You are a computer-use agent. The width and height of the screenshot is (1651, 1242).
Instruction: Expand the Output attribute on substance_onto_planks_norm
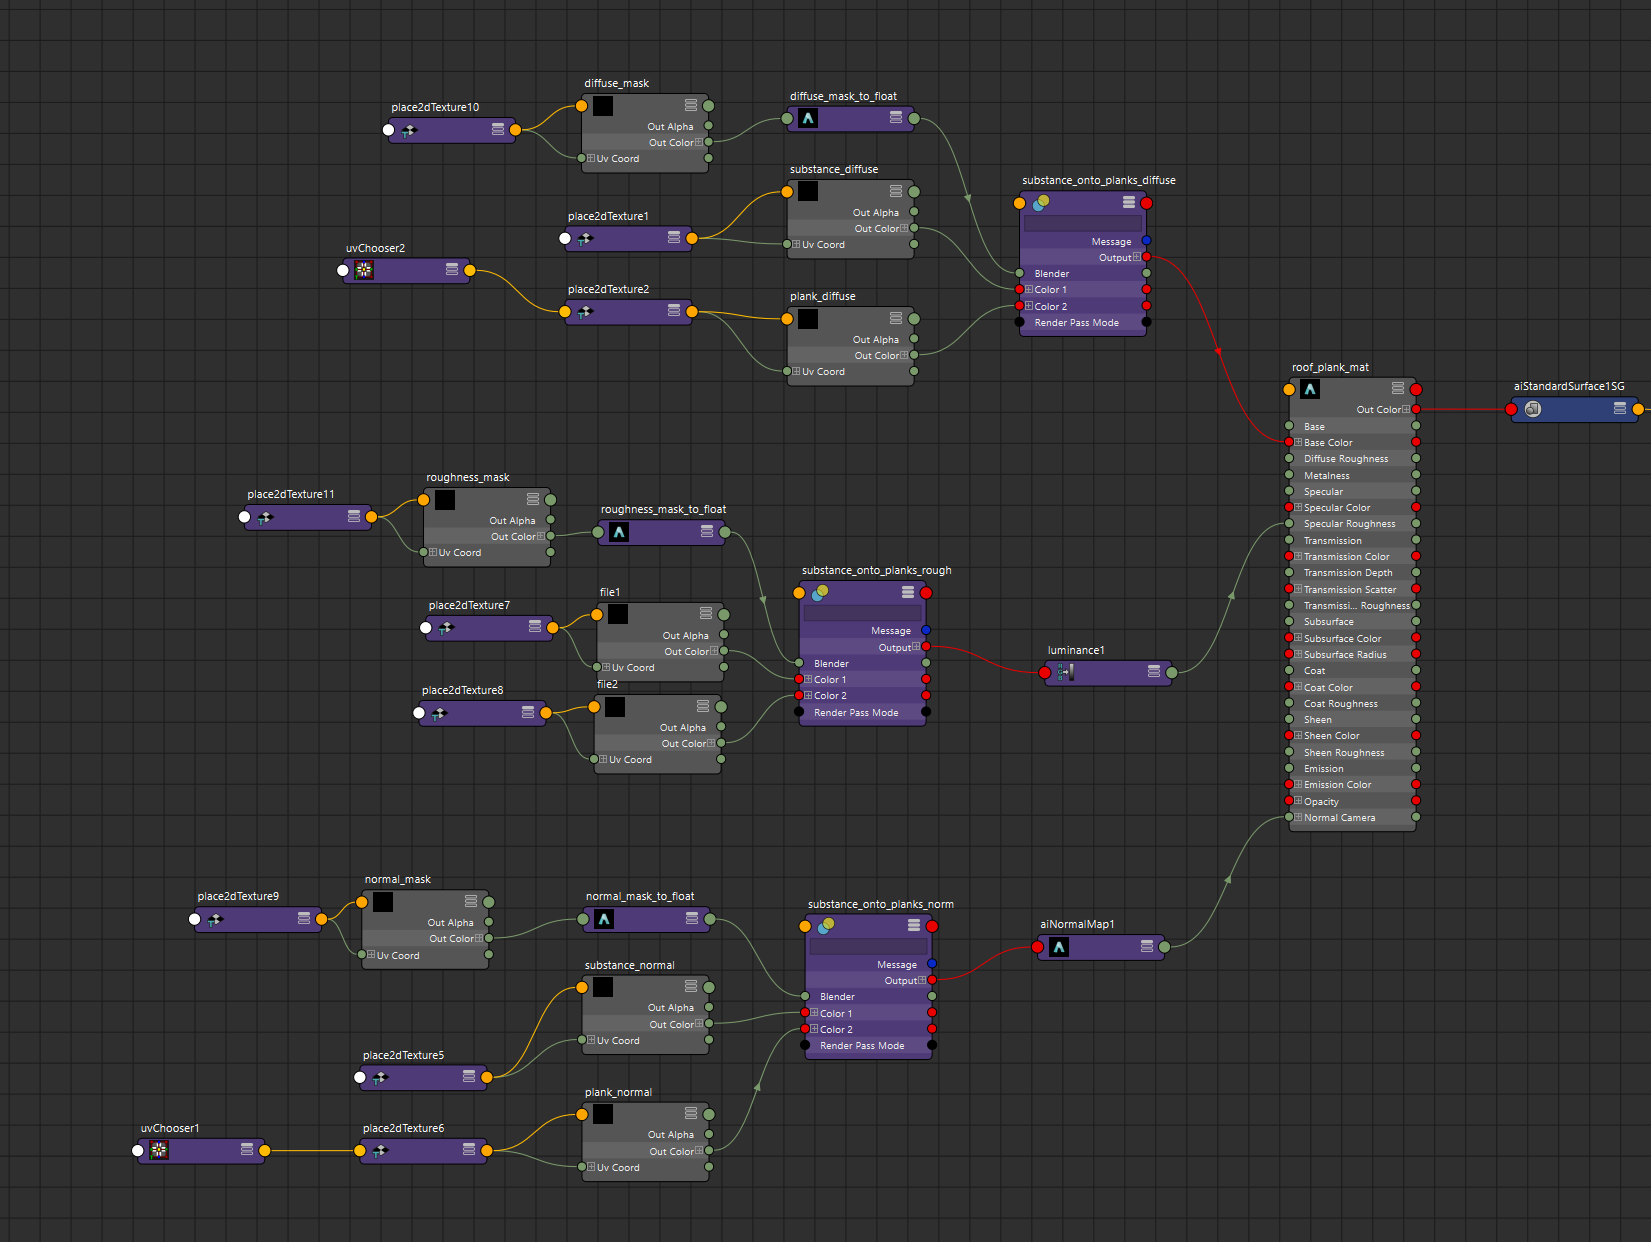click(924, 981)
